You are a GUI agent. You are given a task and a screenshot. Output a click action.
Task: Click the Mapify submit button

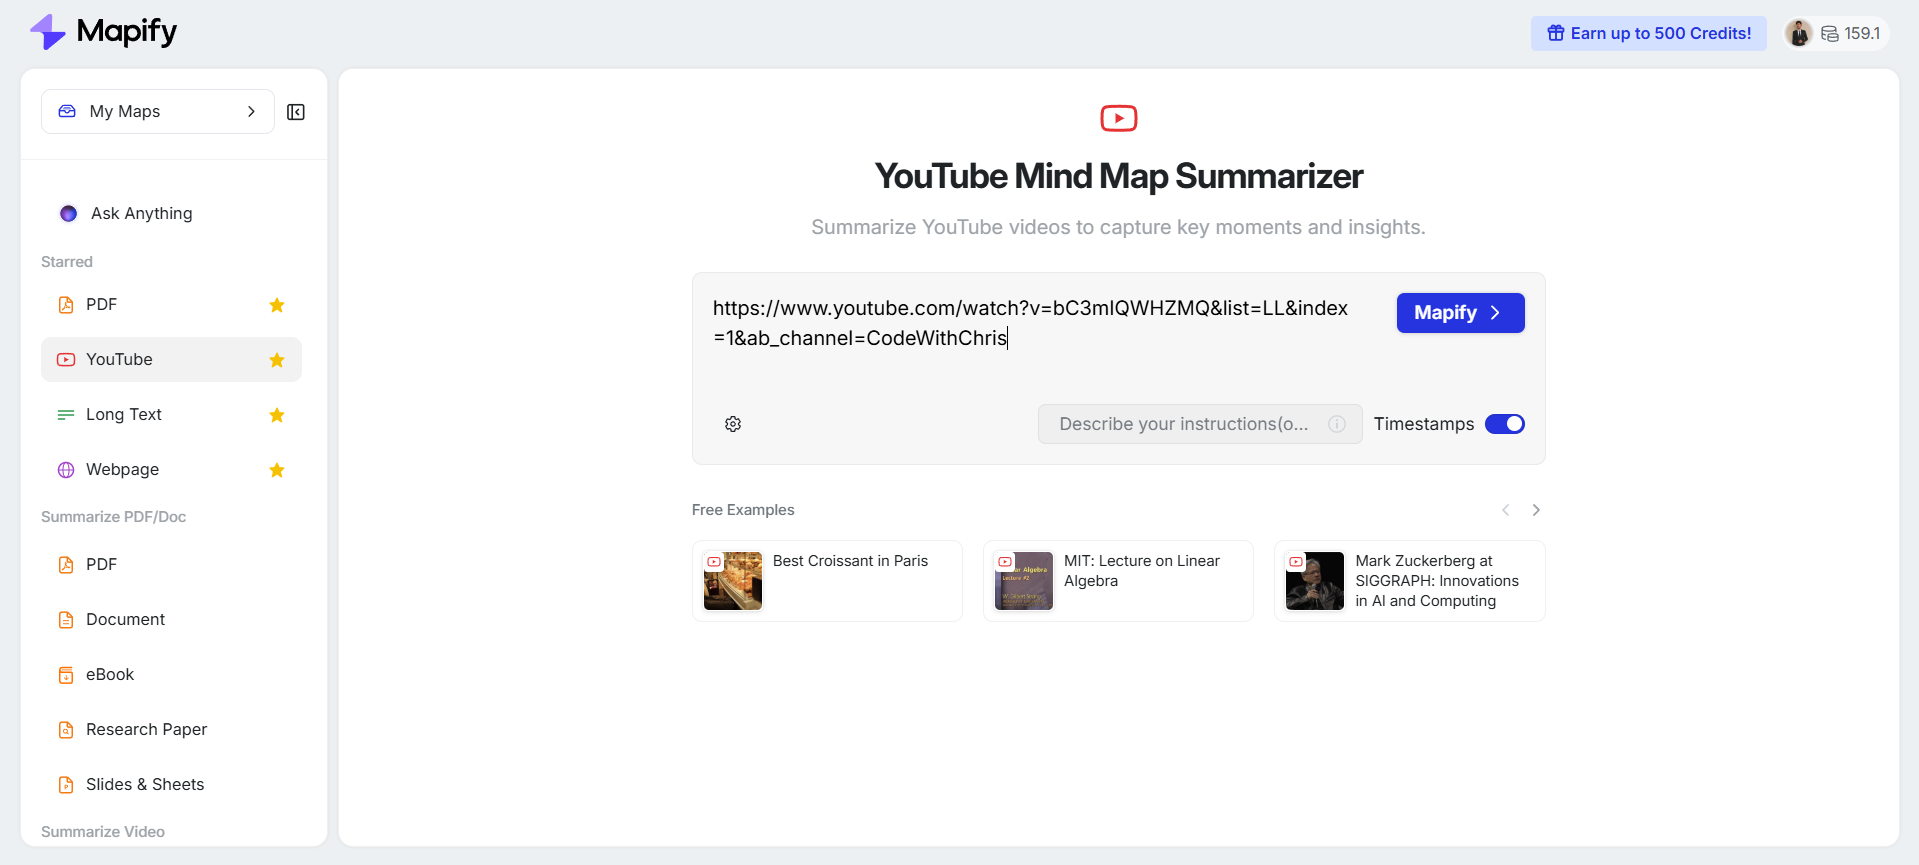tap(1460, 313)
